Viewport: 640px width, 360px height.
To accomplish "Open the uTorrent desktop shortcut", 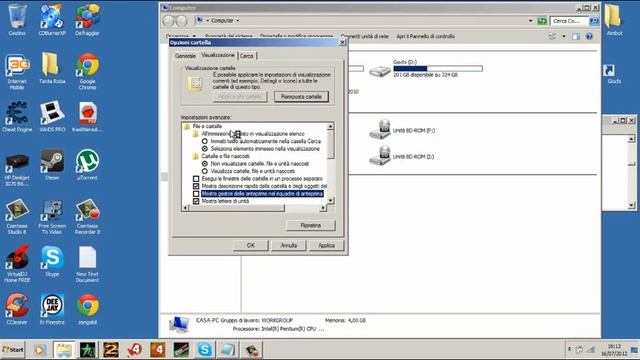I will (87, 165).
